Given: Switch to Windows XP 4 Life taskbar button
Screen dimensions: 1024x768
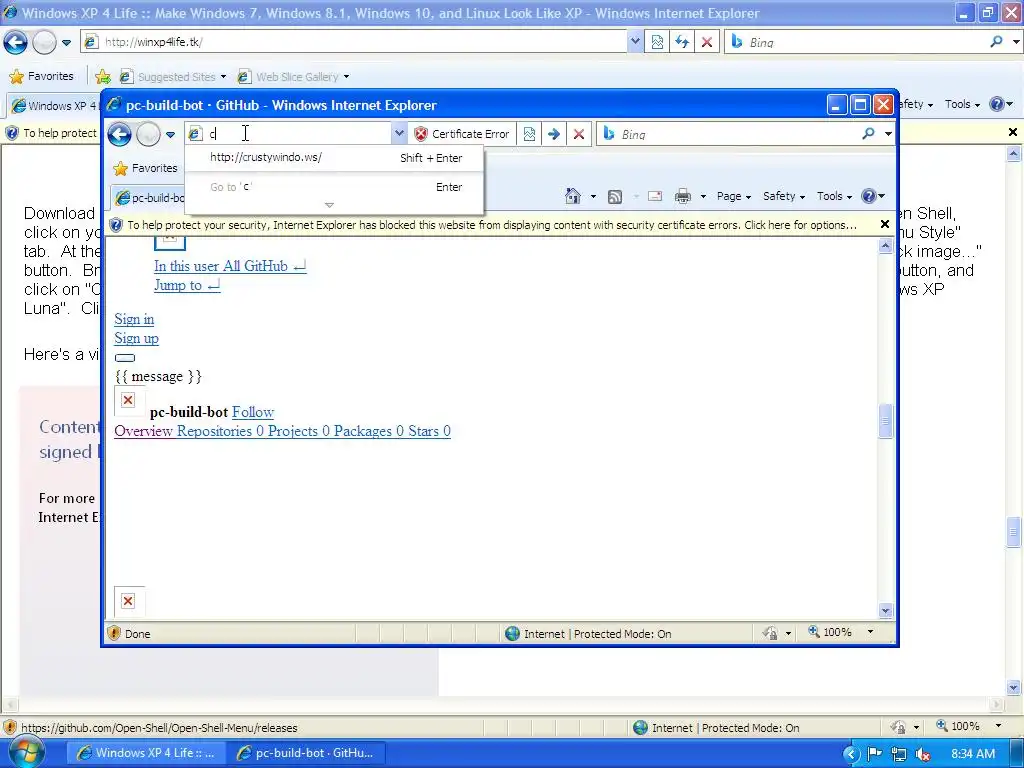Looking at the screenshot, I should pyautogui.click(x=146, y=752).
